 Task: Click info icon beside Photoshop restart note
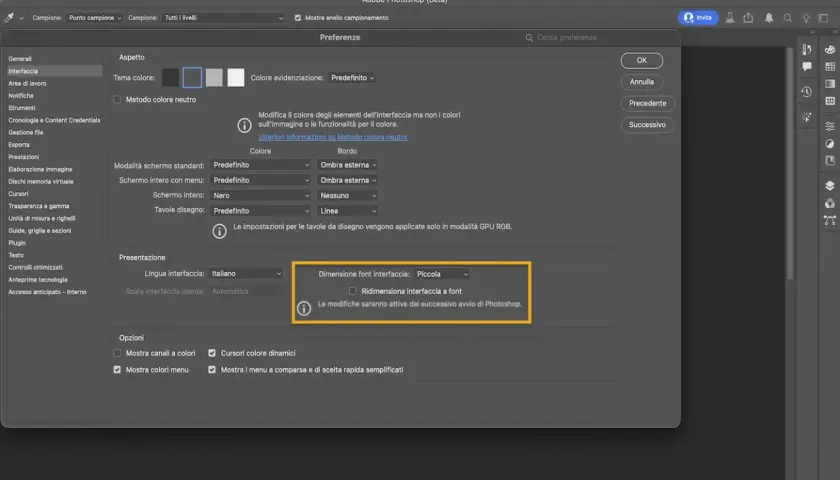[x=304, y=309]
